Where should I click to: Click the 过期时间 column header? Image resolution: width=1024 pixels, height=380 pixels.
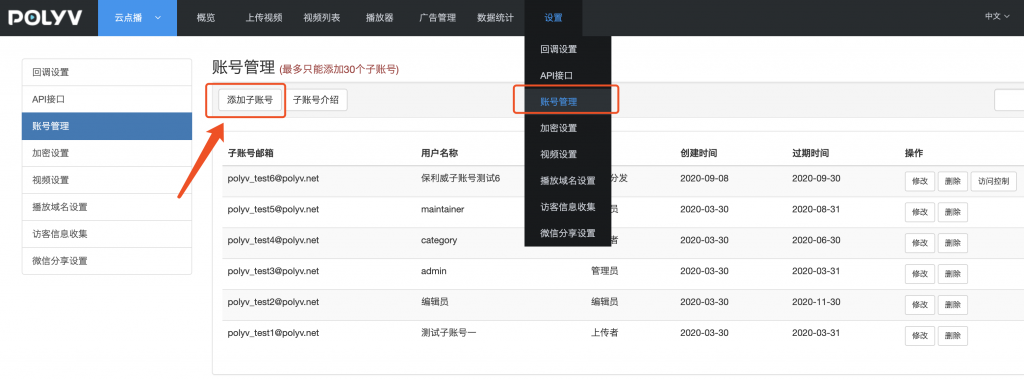(x=810, y=153)
